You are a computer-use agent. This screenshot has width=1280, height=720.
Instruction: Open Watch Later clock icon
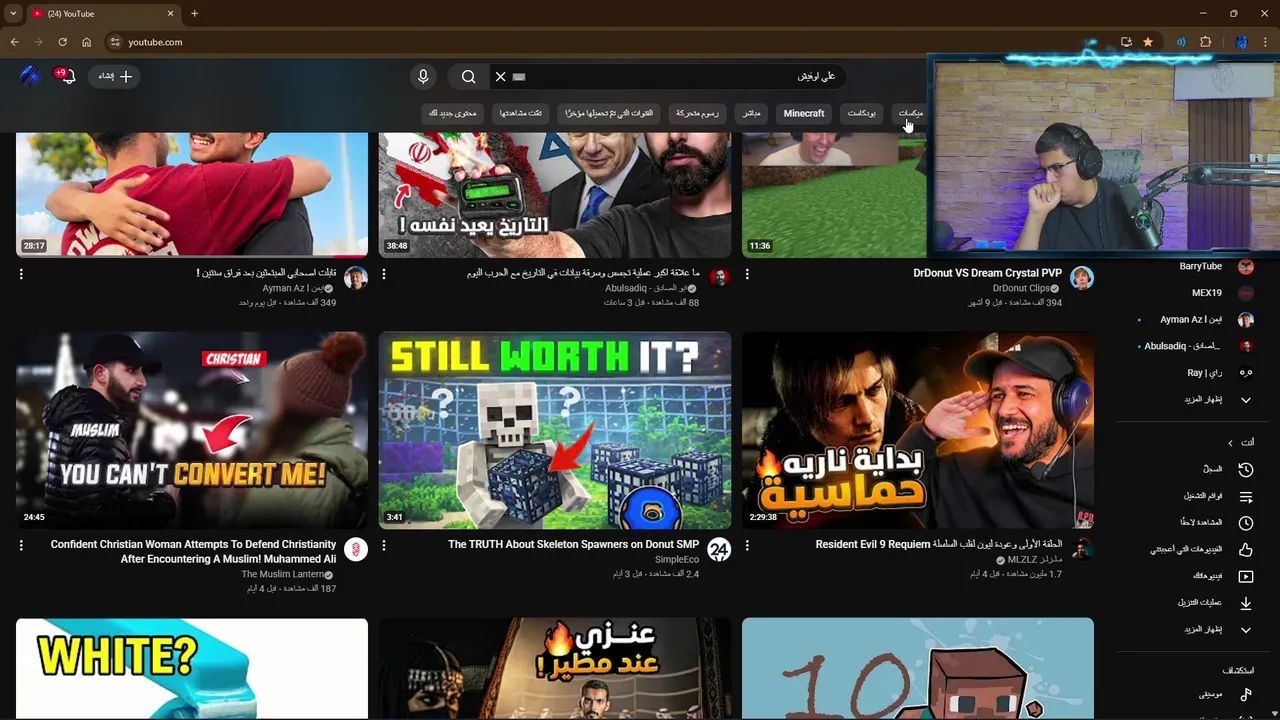1245,523
